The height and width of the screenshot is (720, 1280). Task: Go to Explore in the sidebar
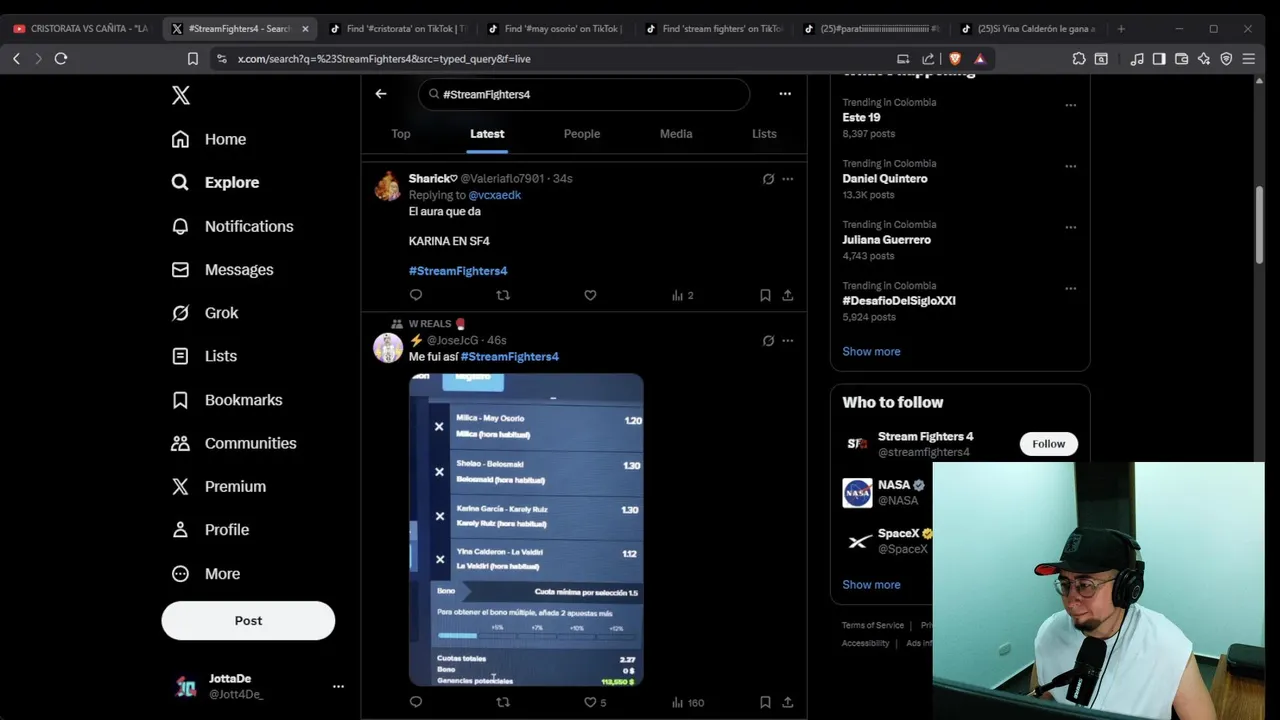pyautogui.click(x=215, y=182)
